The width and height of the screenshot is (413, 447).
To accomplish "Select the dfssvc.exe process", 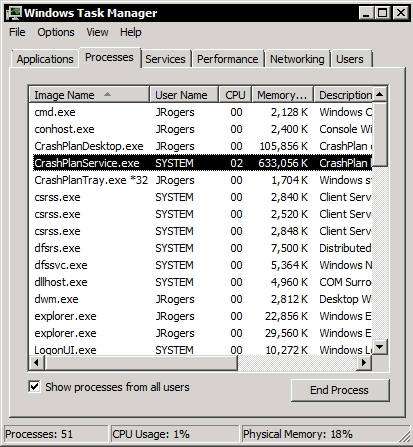I will click(202, 265).
